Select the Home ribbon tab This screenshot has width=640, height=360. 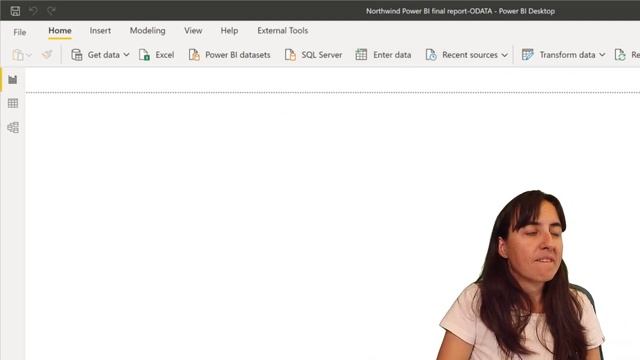pos(60,31)
